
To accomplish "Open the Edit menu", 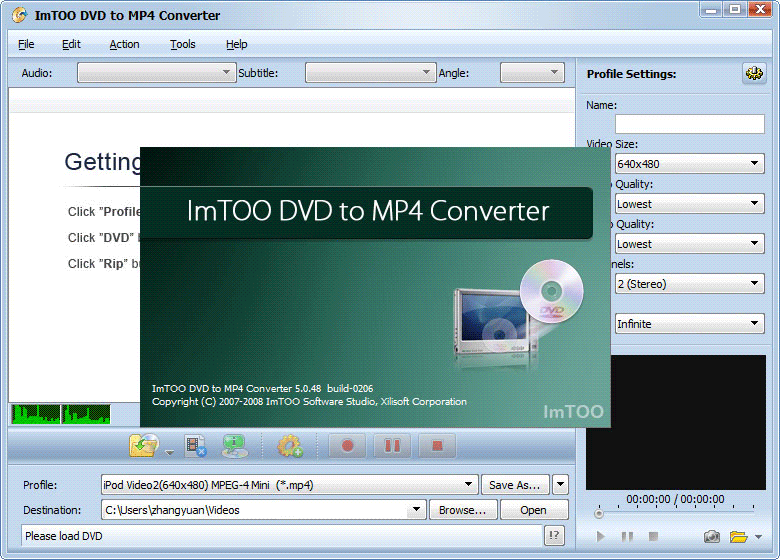I will pyautogui.click(x=71, y=44).
